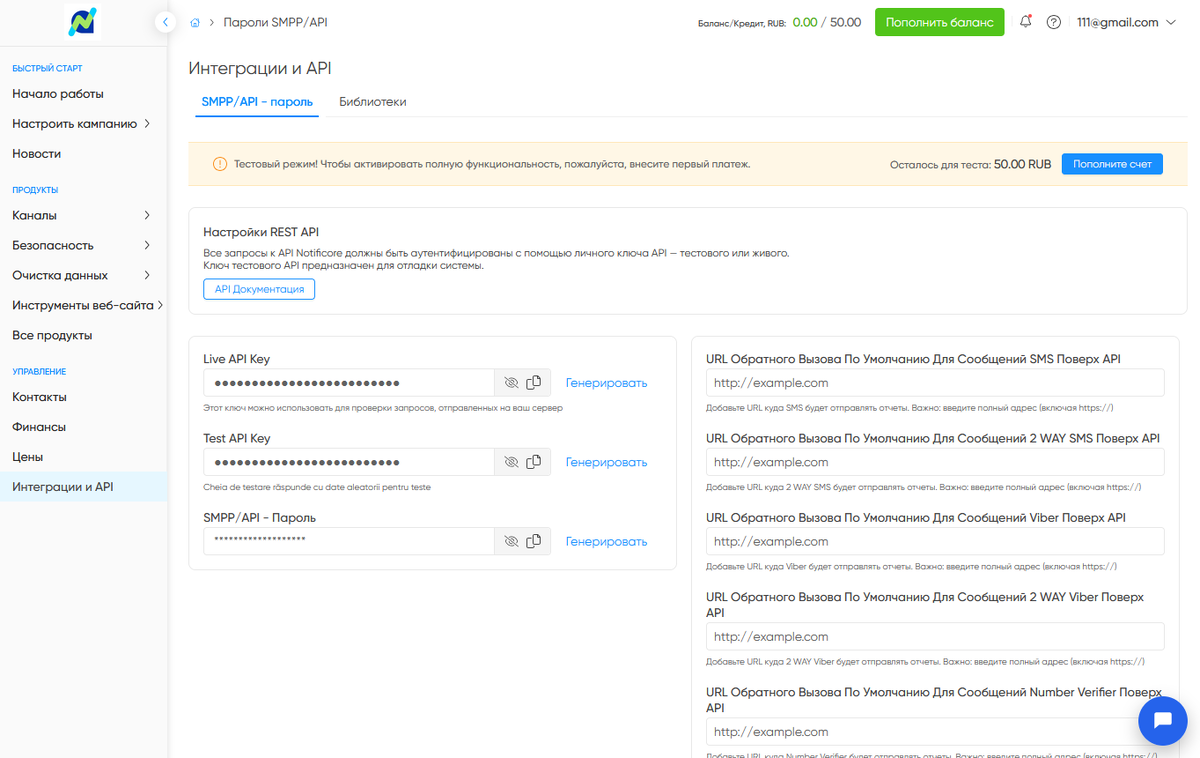Open the 111@gmail.com account dropdown

1126,22
